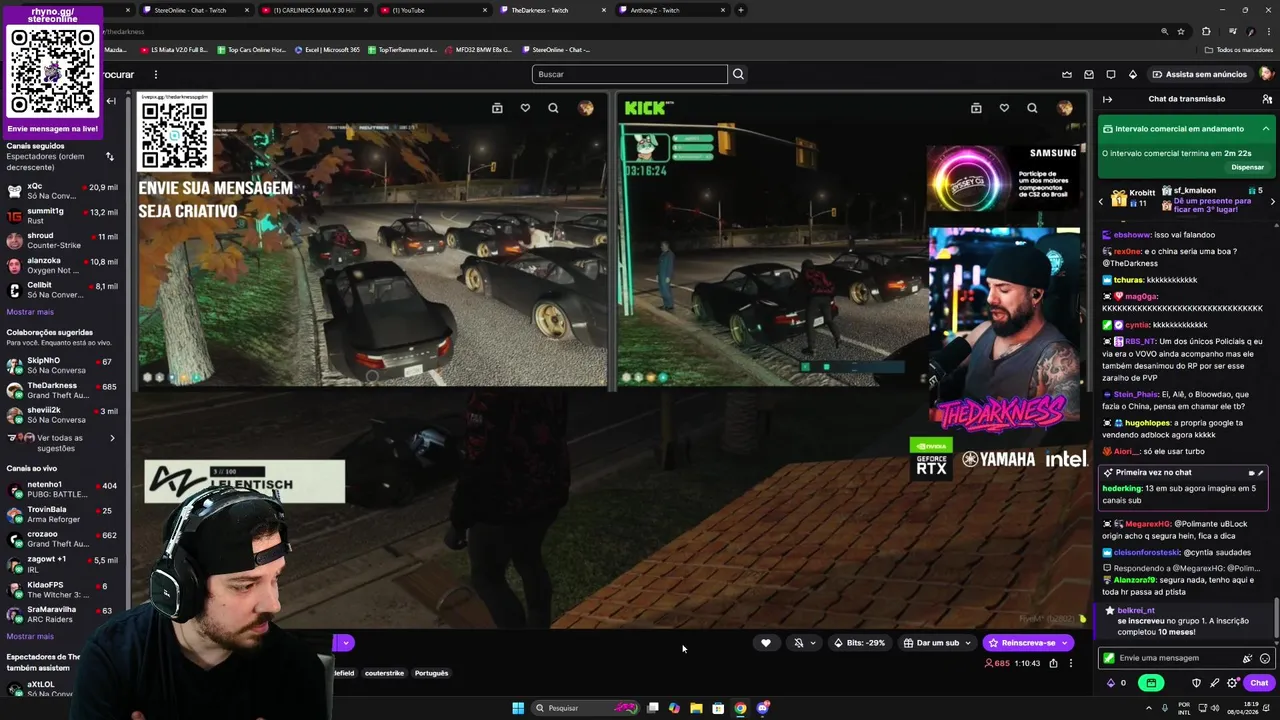Open shroud channel in sidebar
This screenshot has height=720, width=1280.
(x=62, y=240)
